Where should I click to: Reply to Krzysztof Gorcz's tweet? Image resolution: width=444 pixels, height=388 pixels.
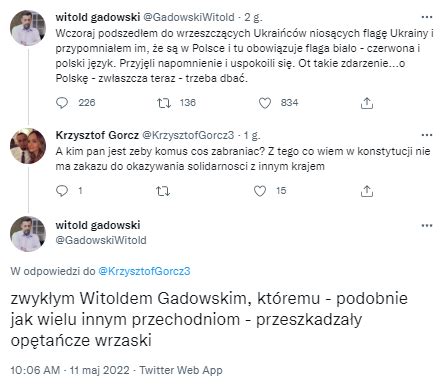pyautogui.click(x=62, y=191)
